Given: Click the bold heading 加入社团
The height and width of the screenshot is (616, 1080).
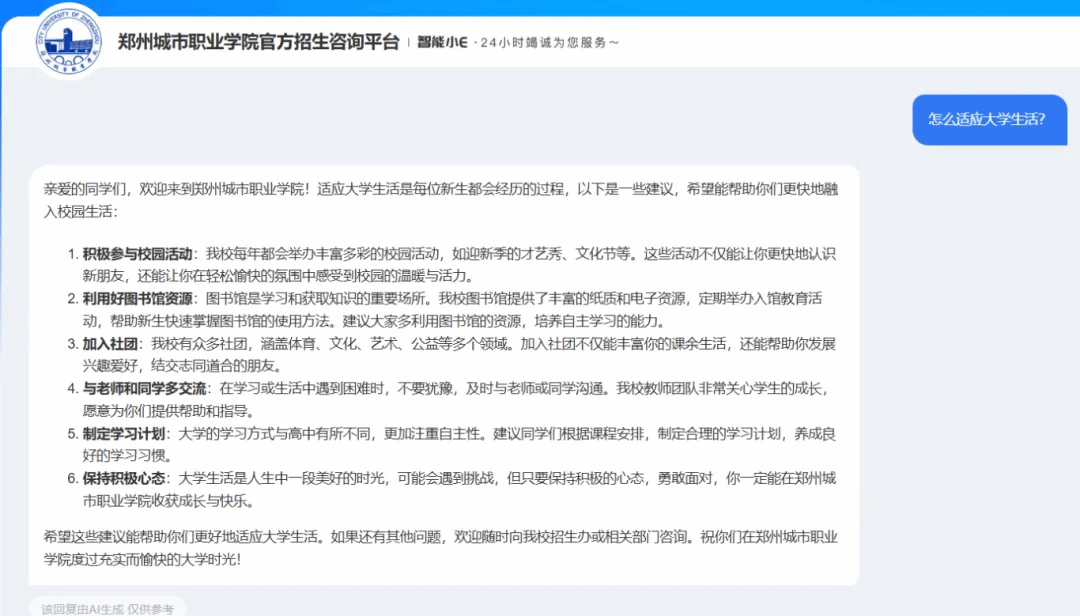Looking at the screenshot, I should pyautogui.click(x=110, y=344).
